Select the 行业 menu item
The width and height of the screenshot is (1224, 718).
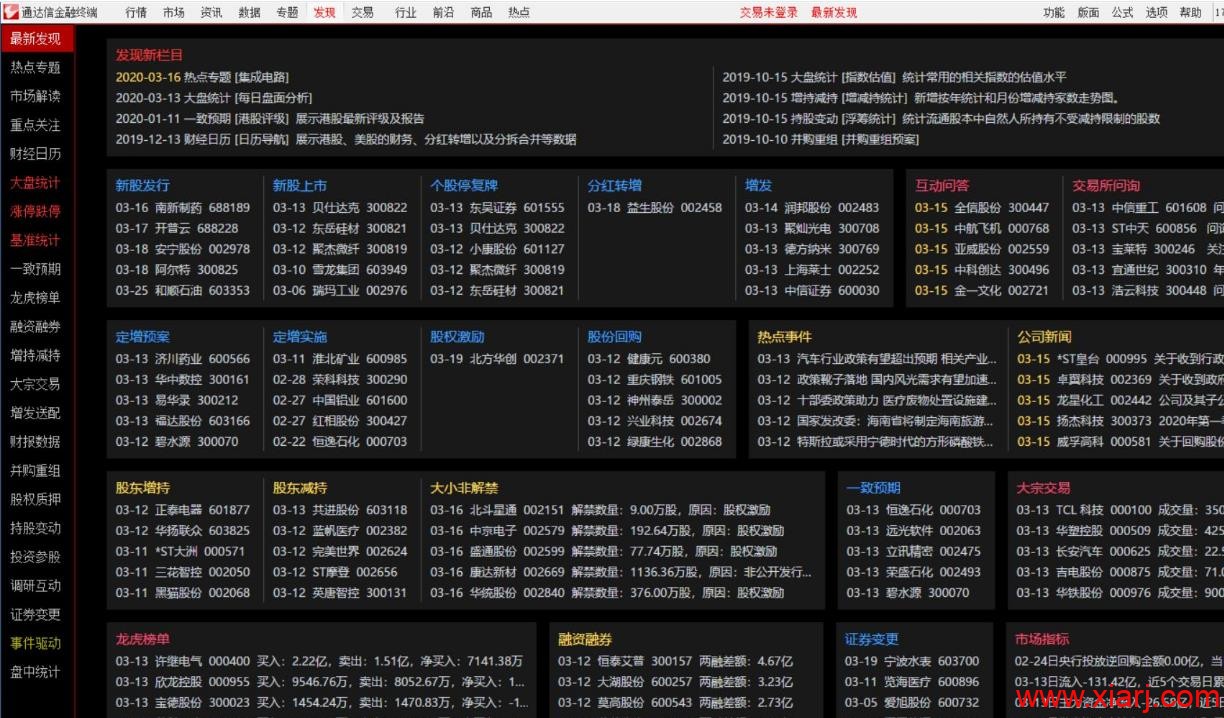405,13
